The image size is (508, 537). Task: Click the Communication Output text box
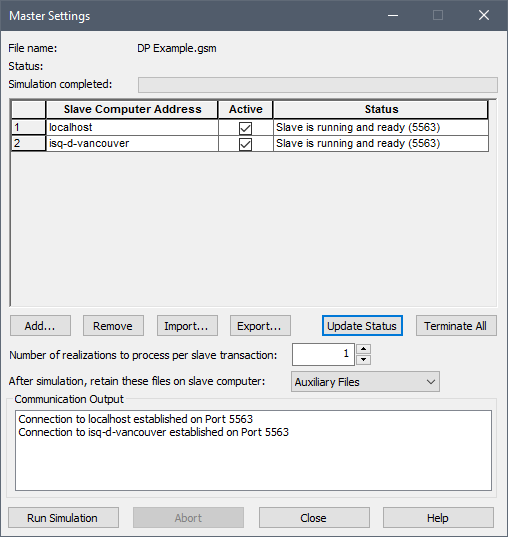click(253, 450)
